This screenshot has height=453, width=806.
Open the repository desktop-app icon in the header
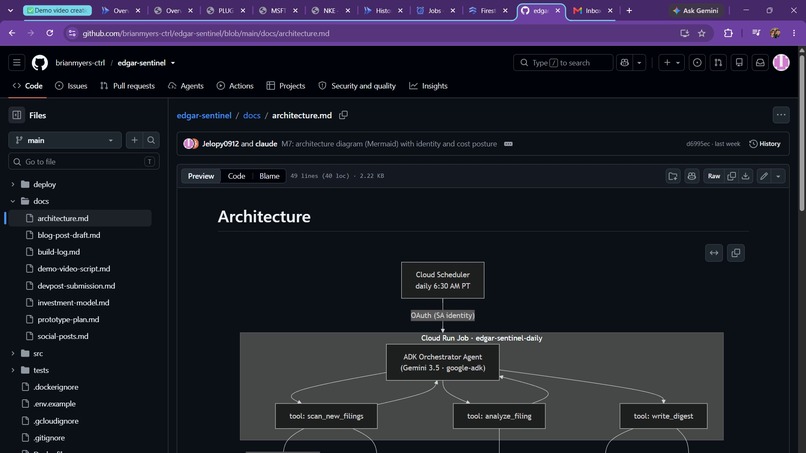click(739, 63)
